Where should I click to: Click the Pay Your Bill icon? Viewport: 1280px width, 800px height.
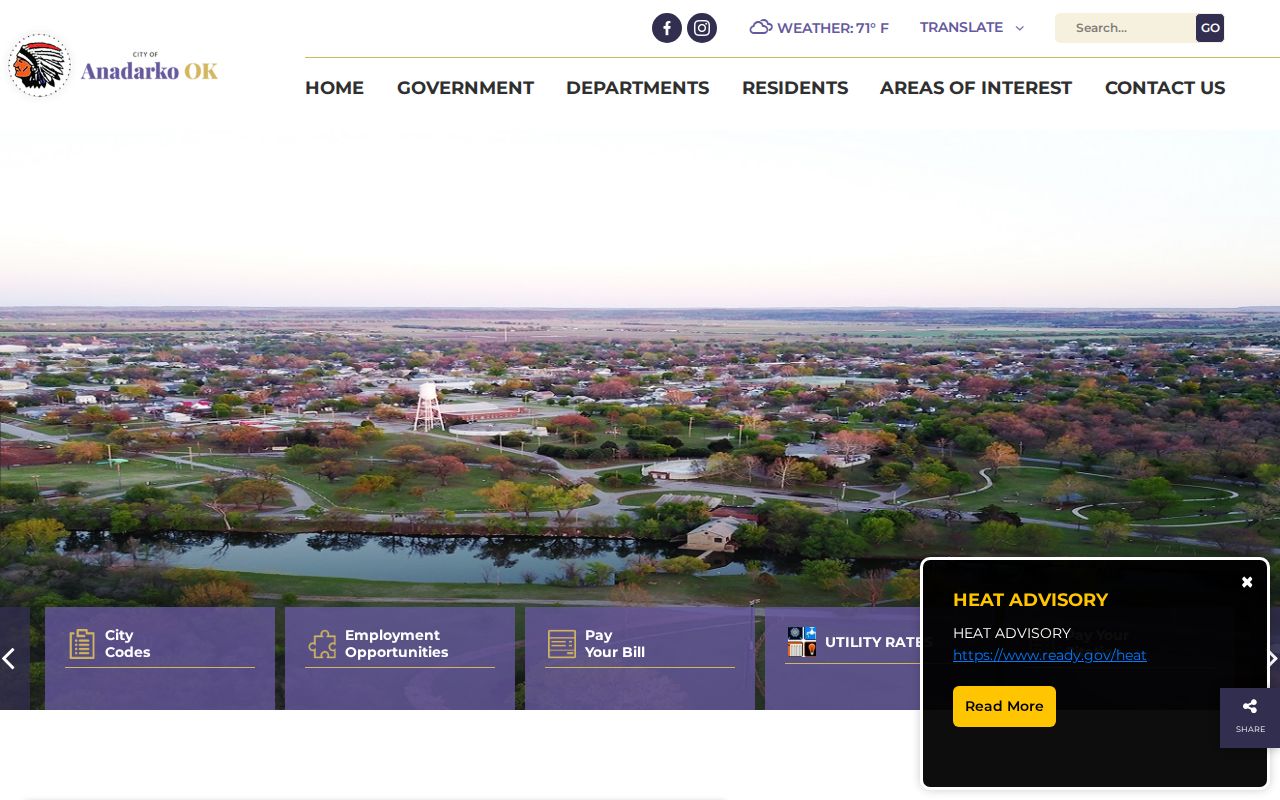[x=562, y=644]
